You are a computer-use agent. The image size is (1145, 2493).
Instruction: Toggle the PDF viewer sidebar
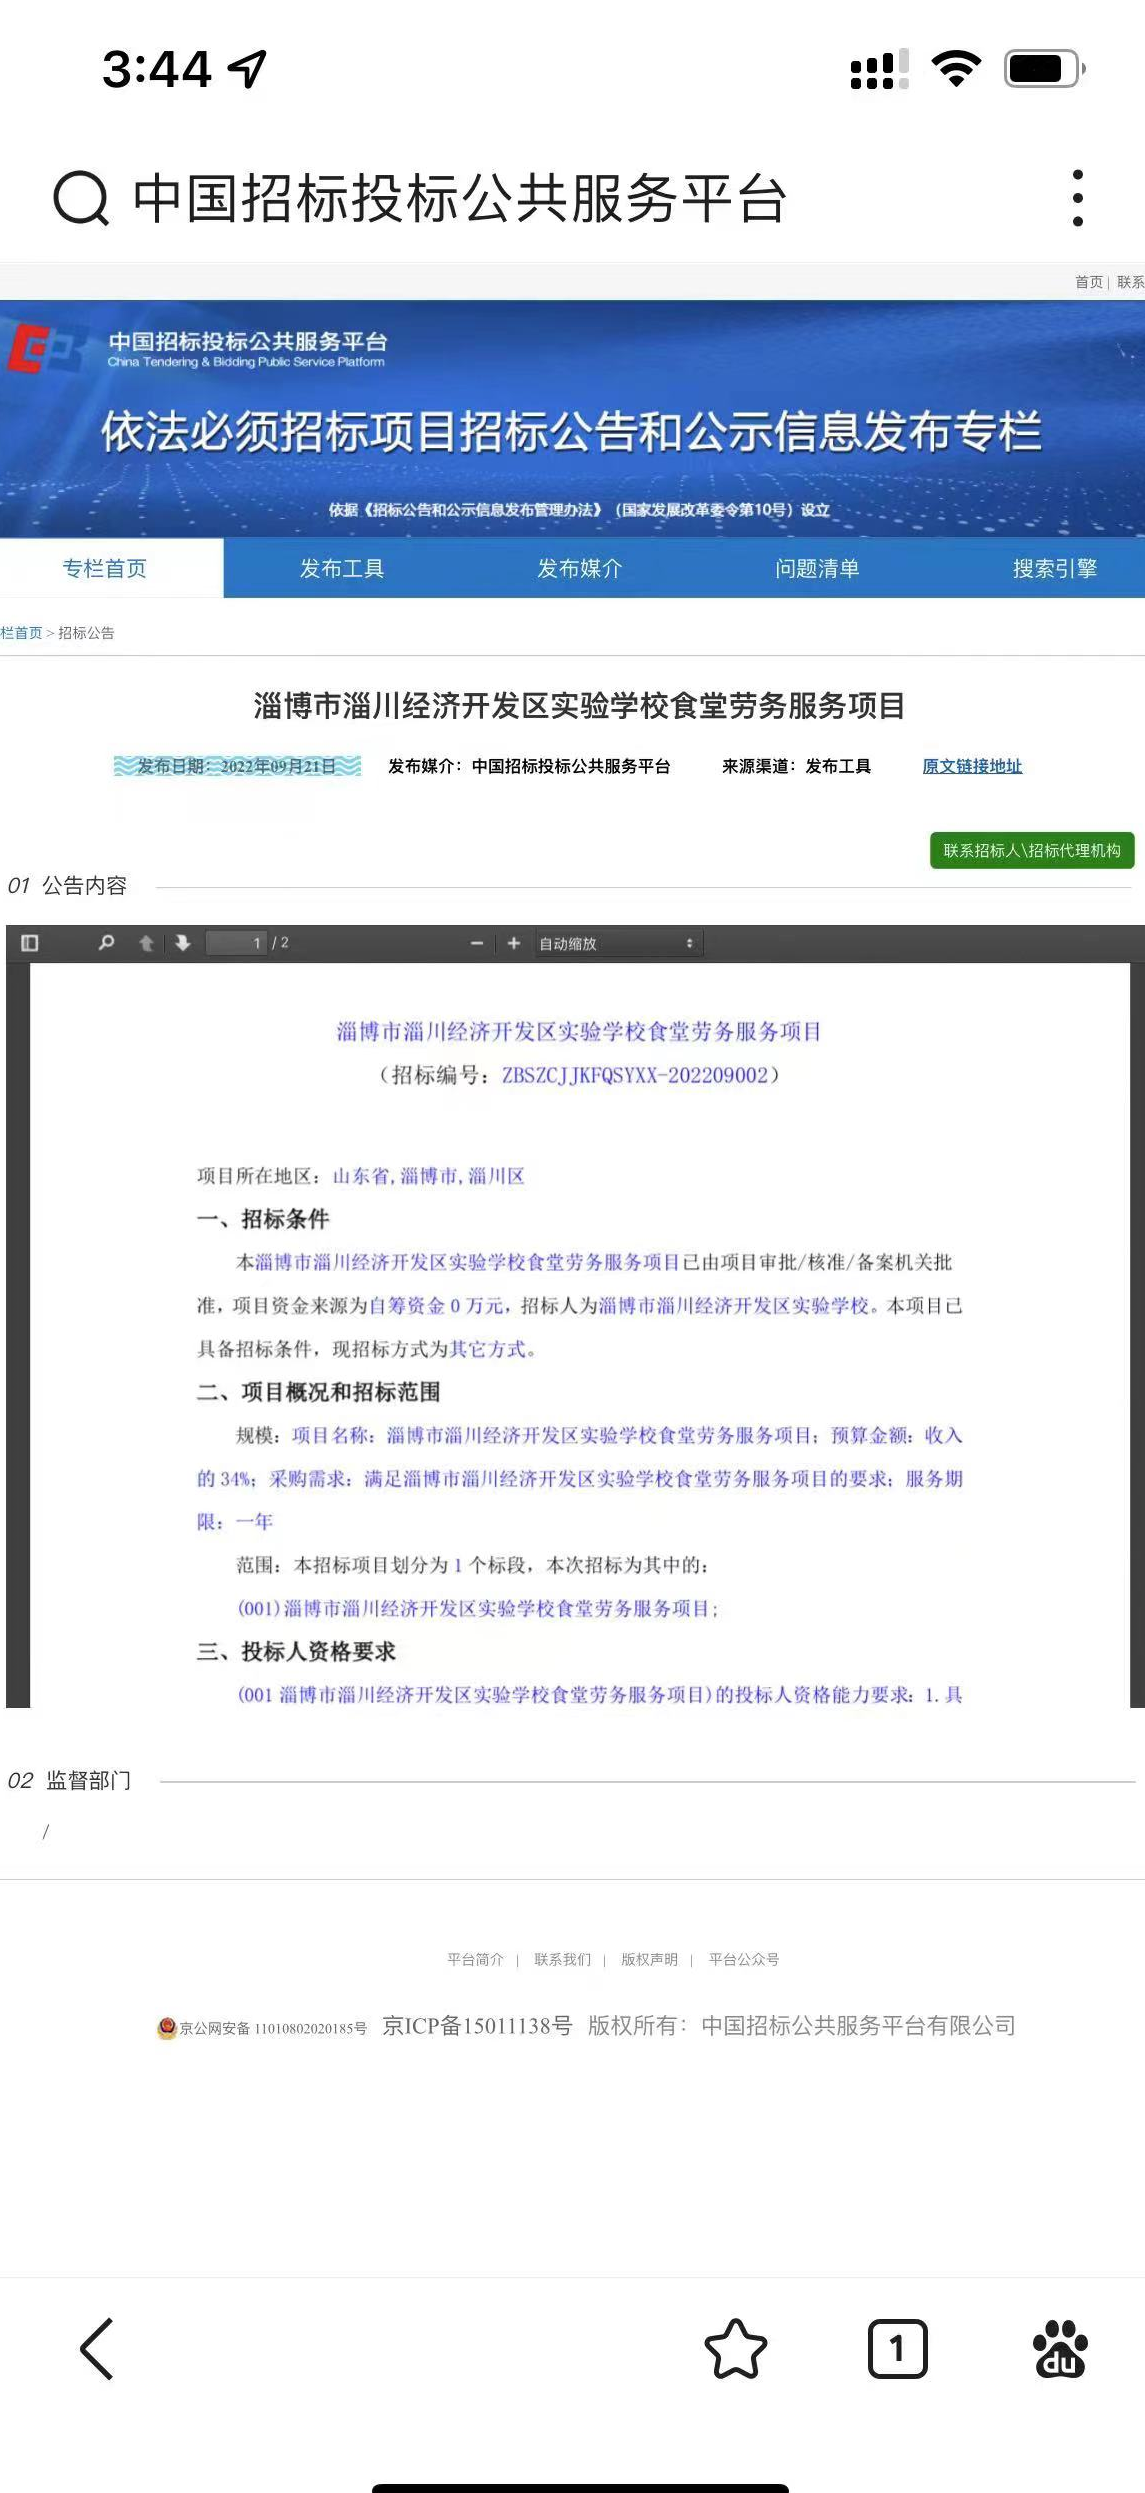click(x=29, y=943)
